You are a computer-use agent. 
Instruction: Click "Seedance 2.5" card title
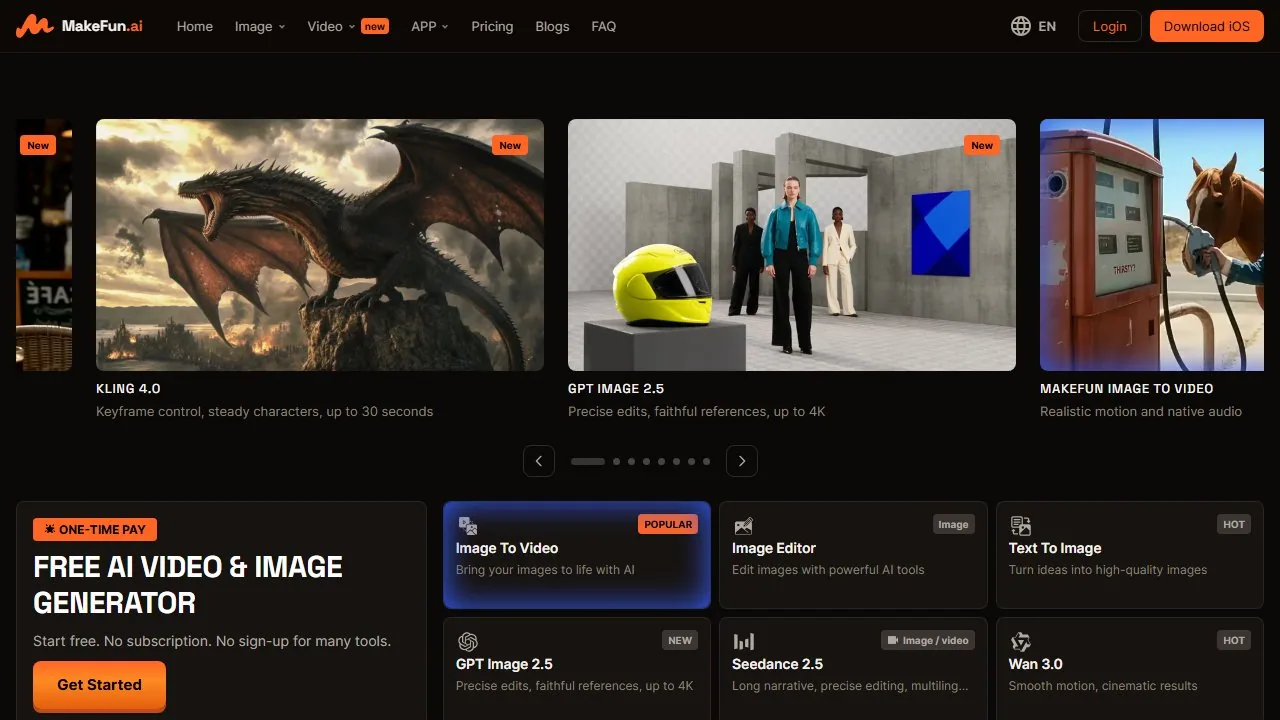click(x=778, y=664)
